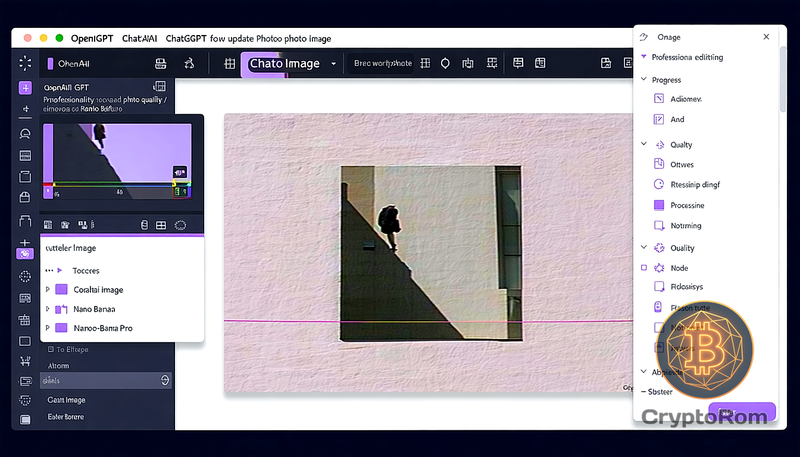The image size is (800, 457).
Task: Open the ChatAIAI title bar item
Action: tap(139, 38)
